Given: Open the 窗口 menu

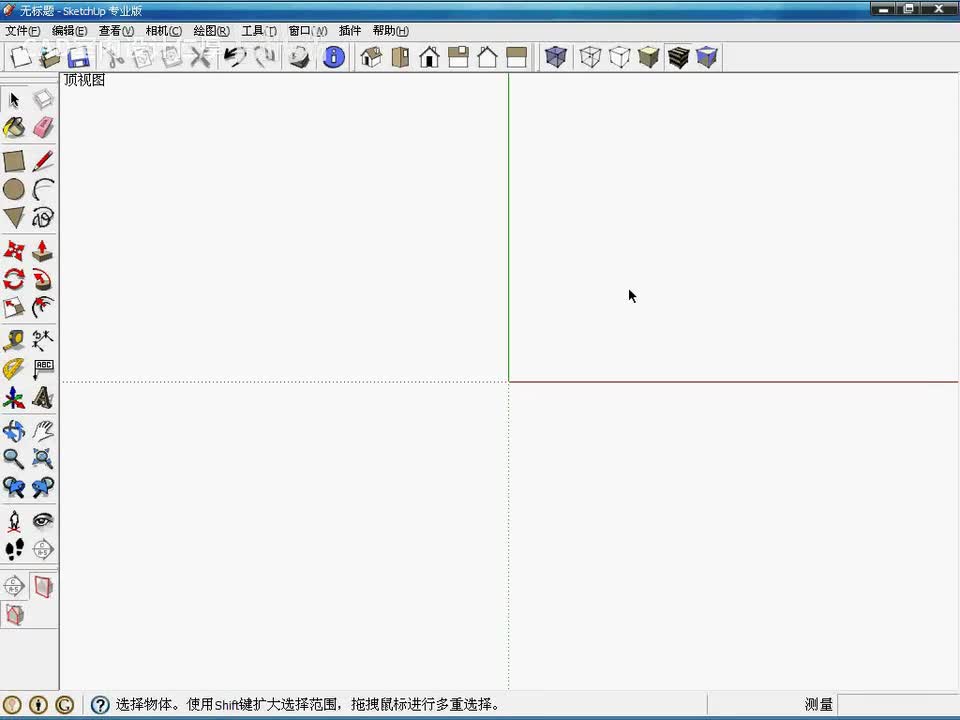Looking at the screenshot, I should pyautogui.click(x=307, y=31).
